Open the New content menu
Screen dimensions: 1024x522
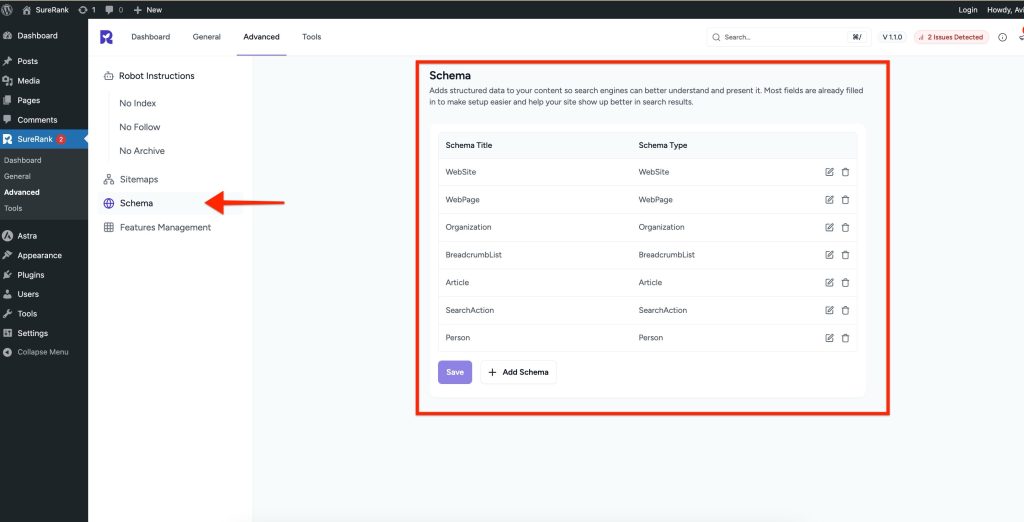[x=148, y=10]
